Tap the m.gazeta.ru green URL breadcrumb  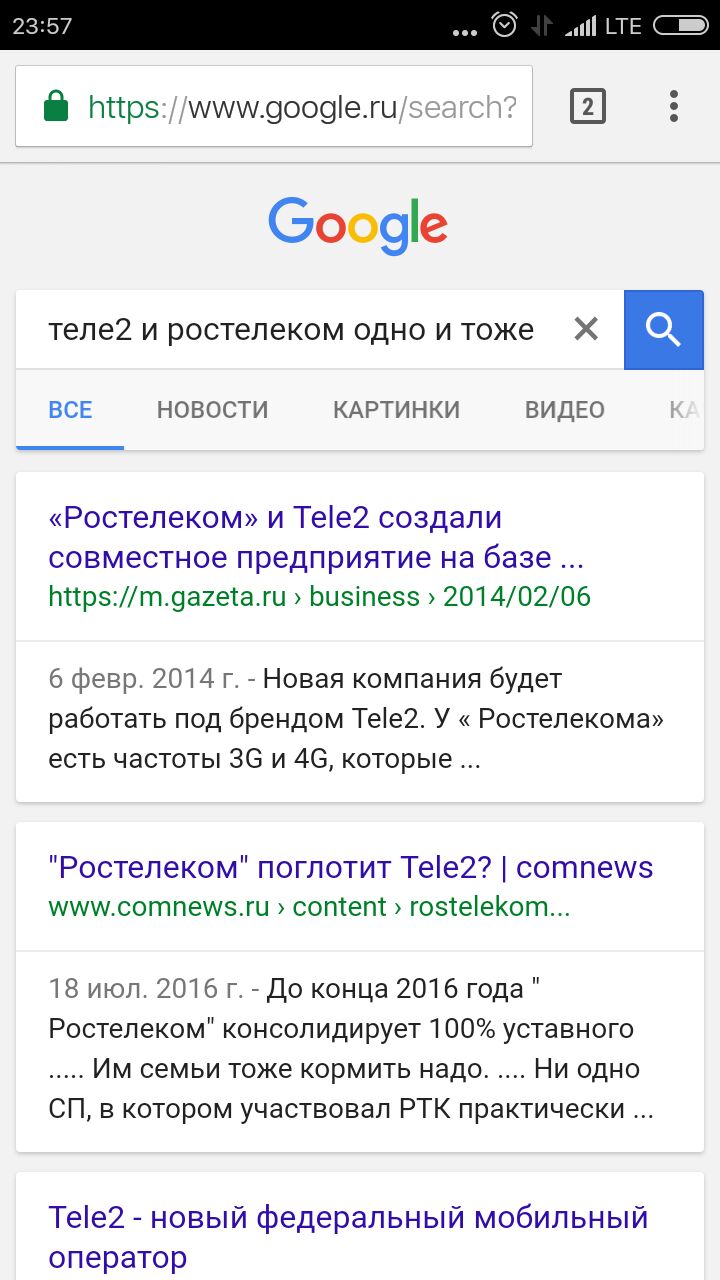[319, 597]
